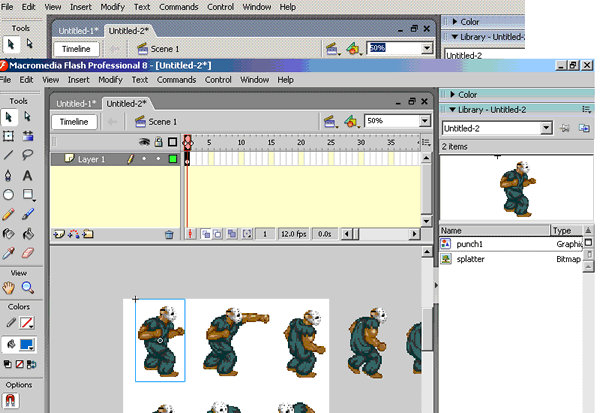
Task: Click the Name column header in library
Action: [x=494, y=230]
